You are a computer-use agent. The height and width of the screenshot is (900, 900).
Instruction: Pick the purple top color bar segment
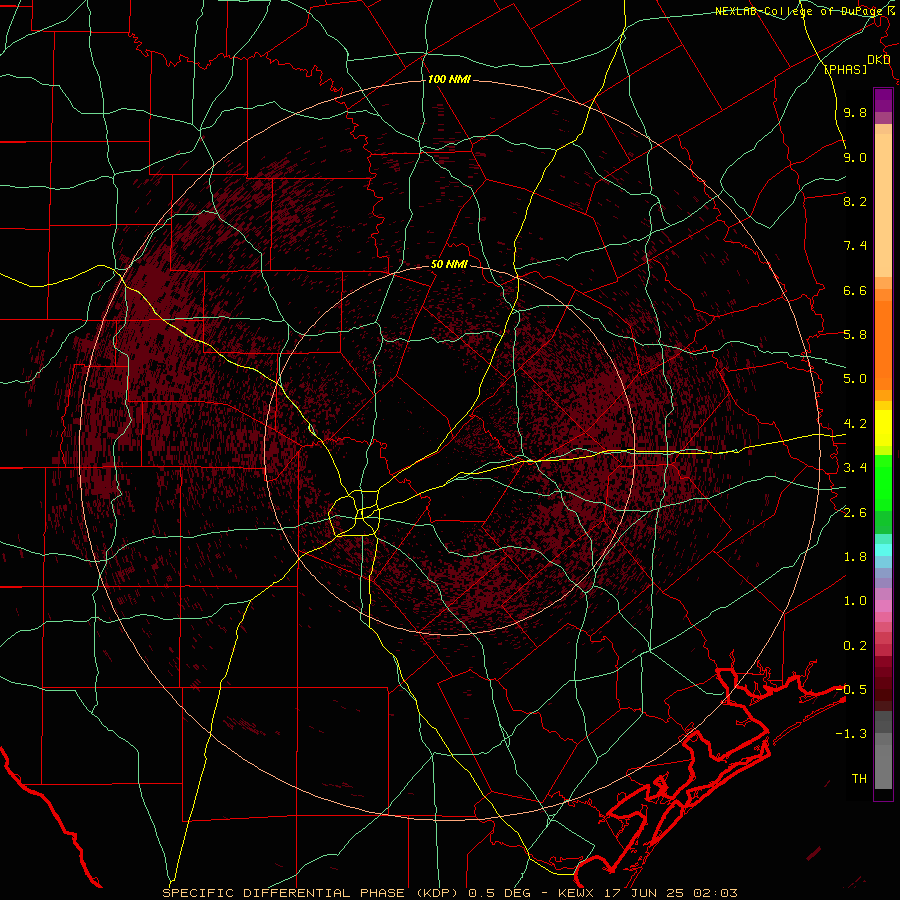883,100
